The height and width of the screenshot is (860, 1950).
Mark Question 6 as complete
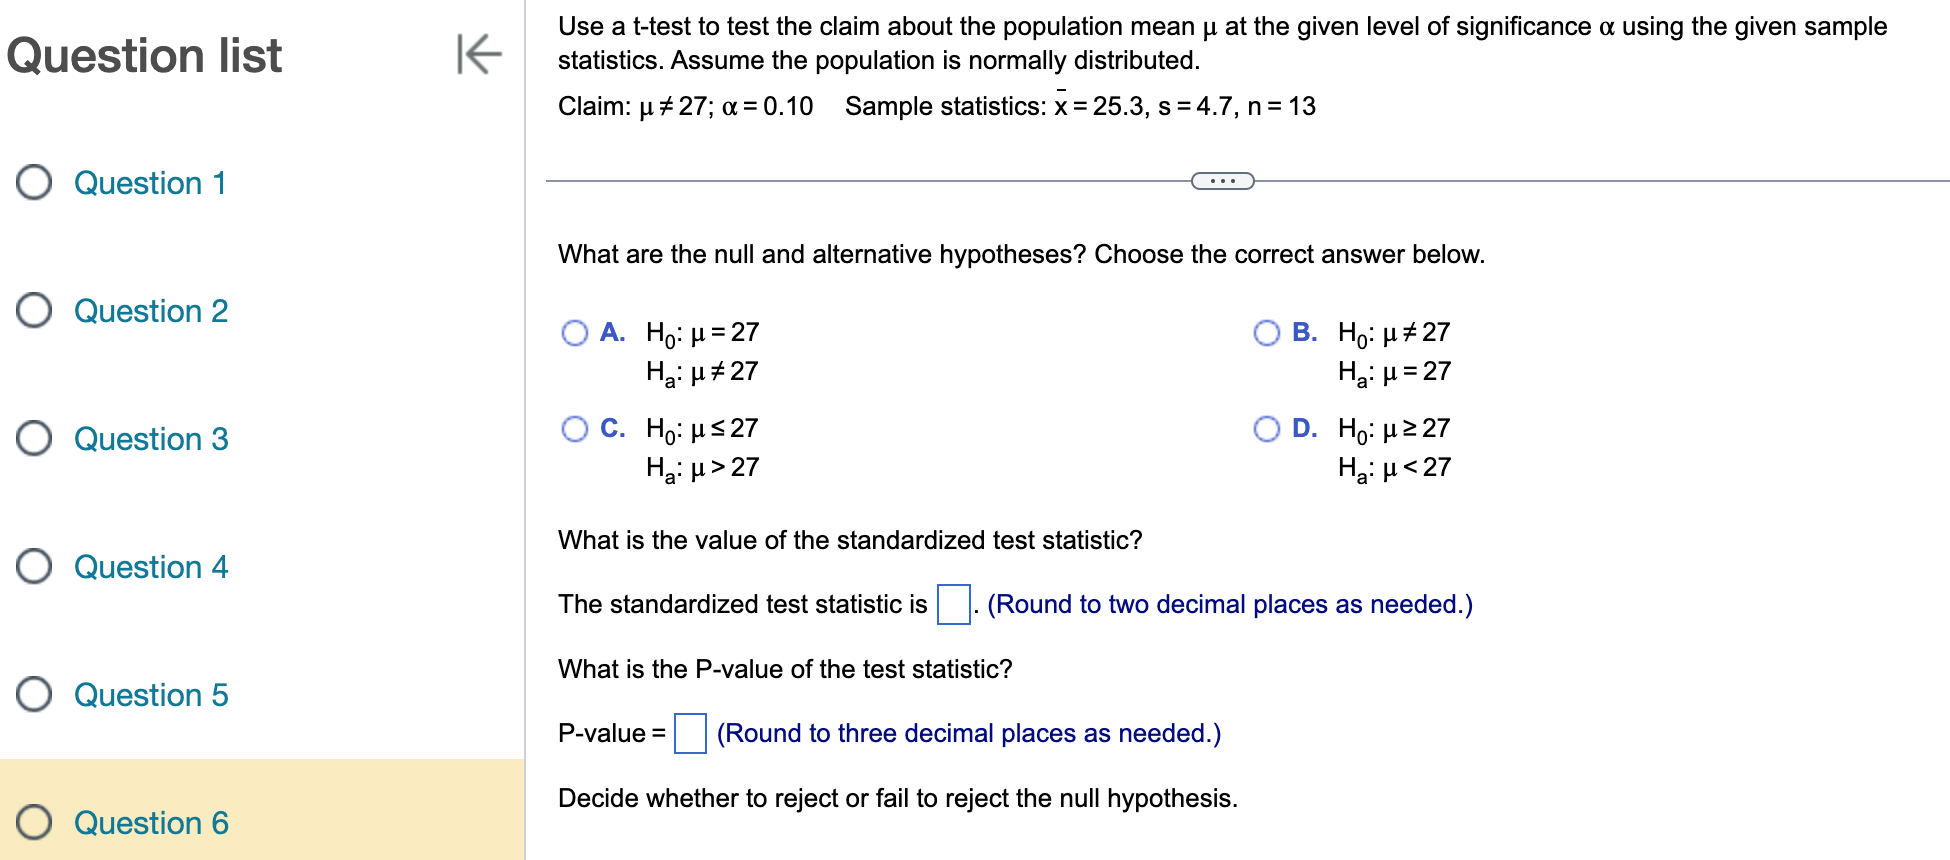33,823
